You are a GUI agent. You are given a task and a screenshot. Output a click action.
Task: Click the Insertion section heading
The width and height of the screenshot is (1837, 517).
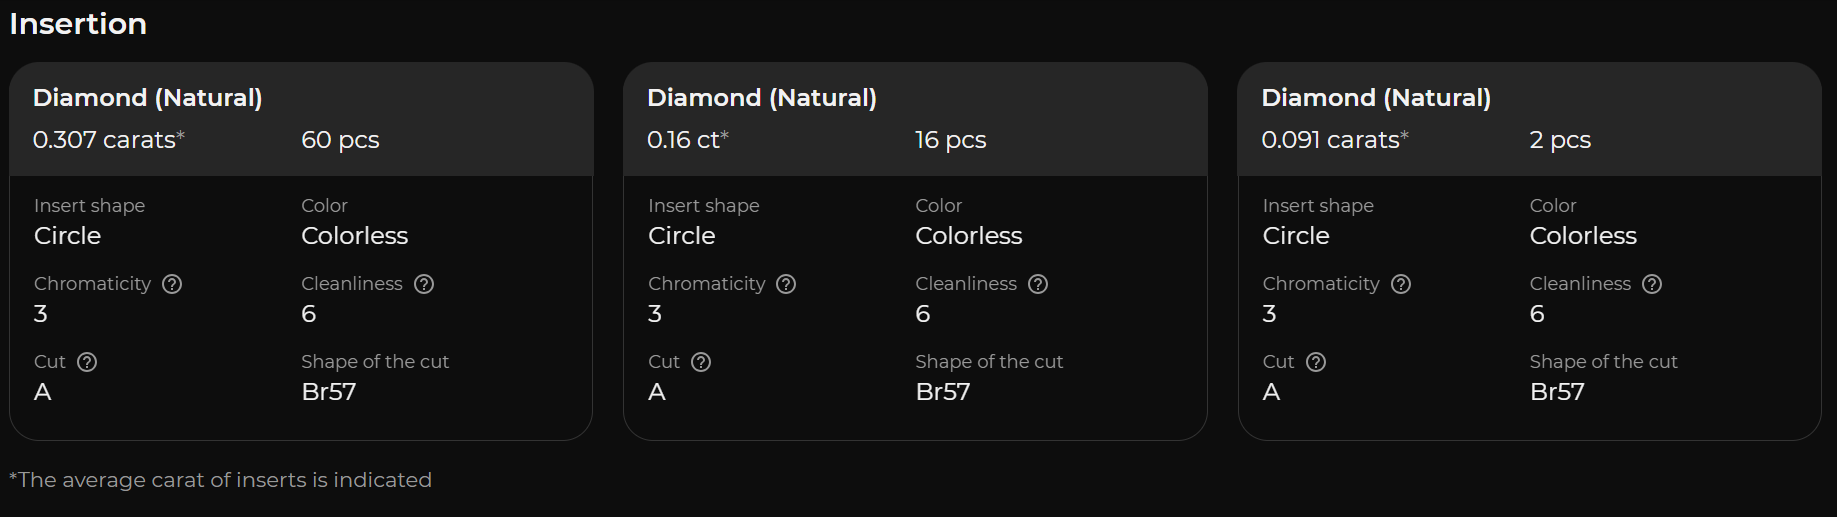coord(78,24)
